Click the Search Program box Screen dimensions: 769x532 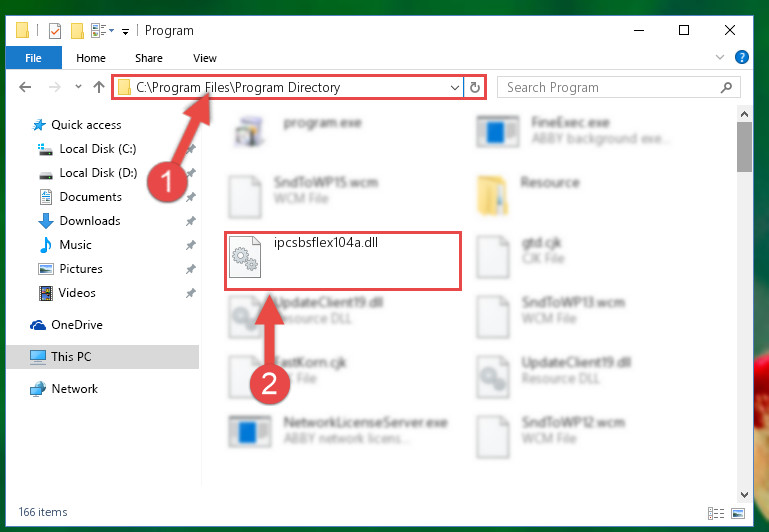[618, 87]
